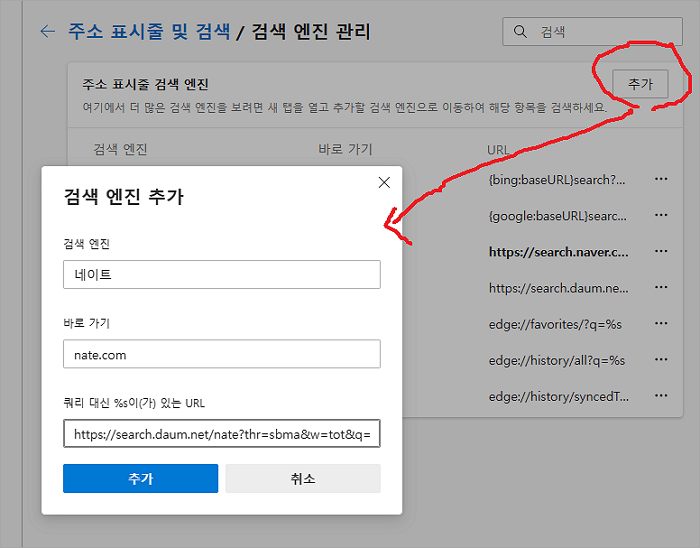
Task: Confirm with the blue 추가 button in dialog
Action: [140, 479]
